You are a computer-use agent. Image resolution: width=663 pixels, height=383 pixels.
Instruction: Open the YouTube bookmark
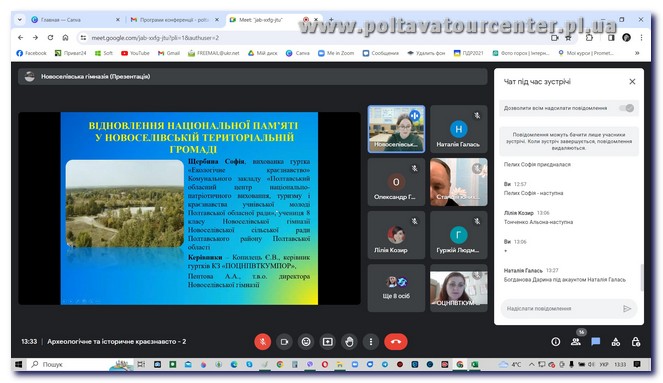tap(135, 53)
